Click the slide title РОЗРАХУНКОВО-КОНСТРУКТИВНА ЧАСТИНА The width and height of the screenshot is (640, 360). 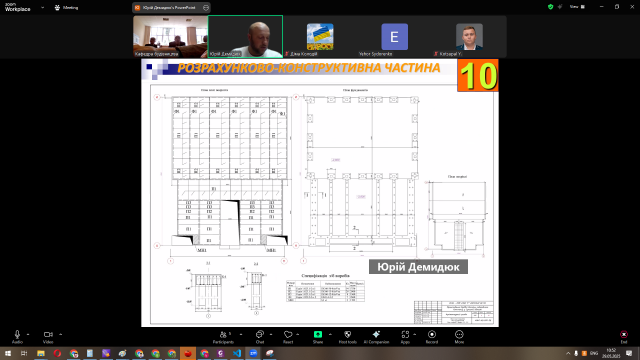tap(309, 68)
